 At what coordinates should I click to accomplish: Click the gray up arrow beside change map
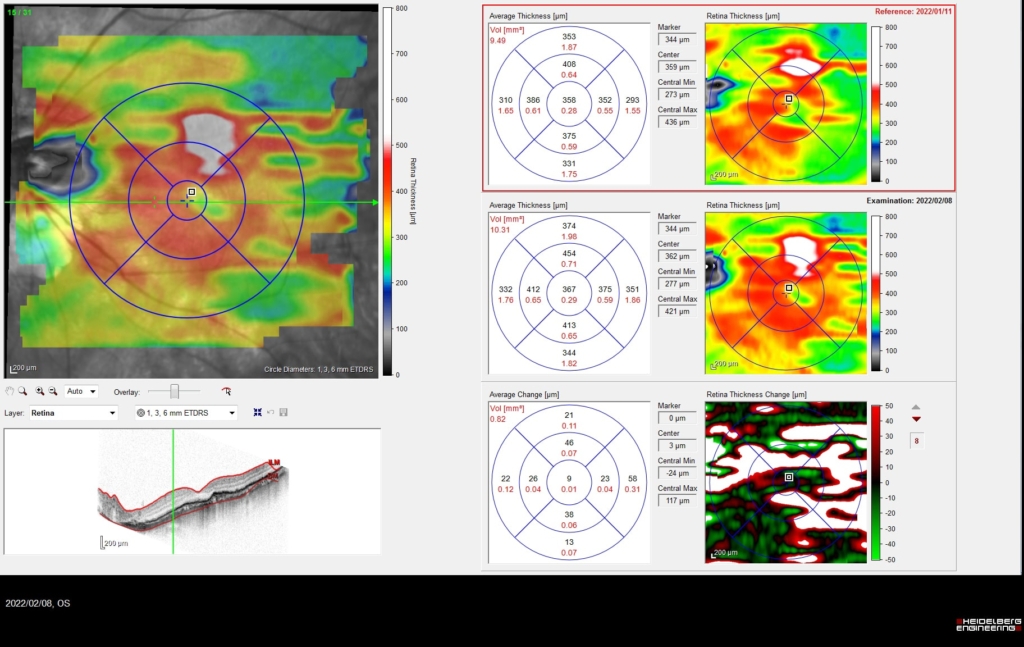tap(916, 408)
